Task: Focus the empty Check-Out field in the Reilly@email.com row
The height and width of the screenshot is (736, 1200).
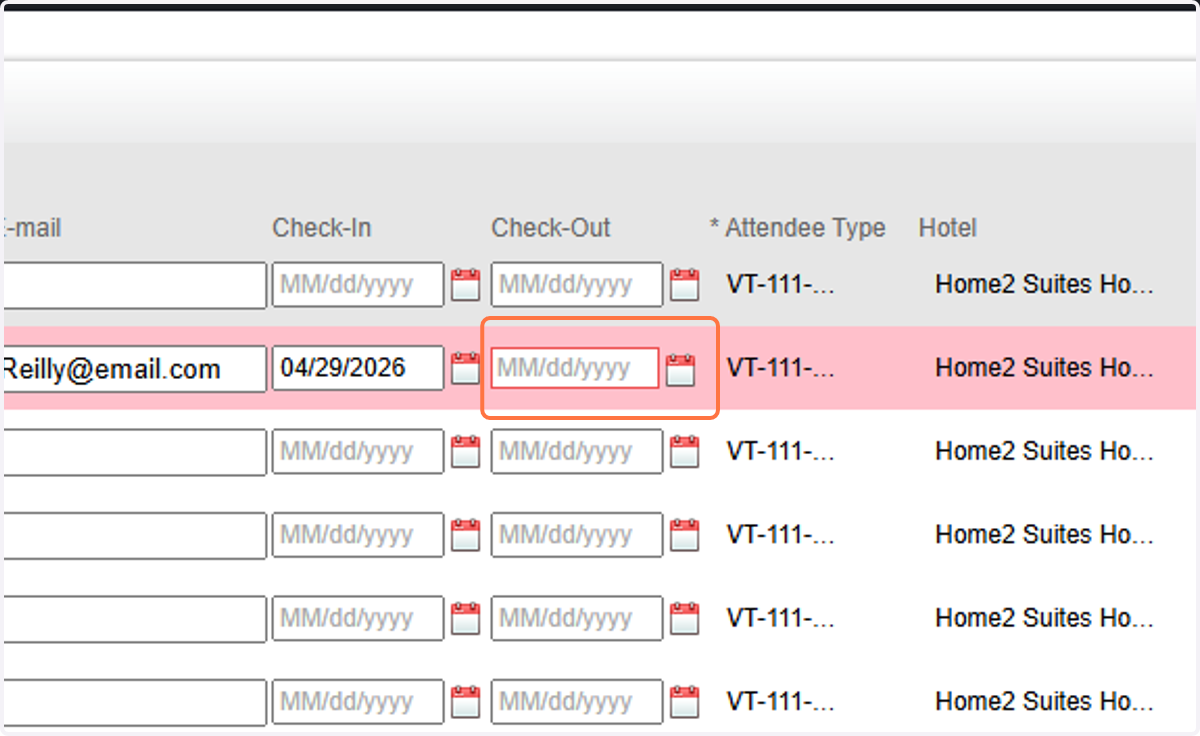Action: [575, 369]
